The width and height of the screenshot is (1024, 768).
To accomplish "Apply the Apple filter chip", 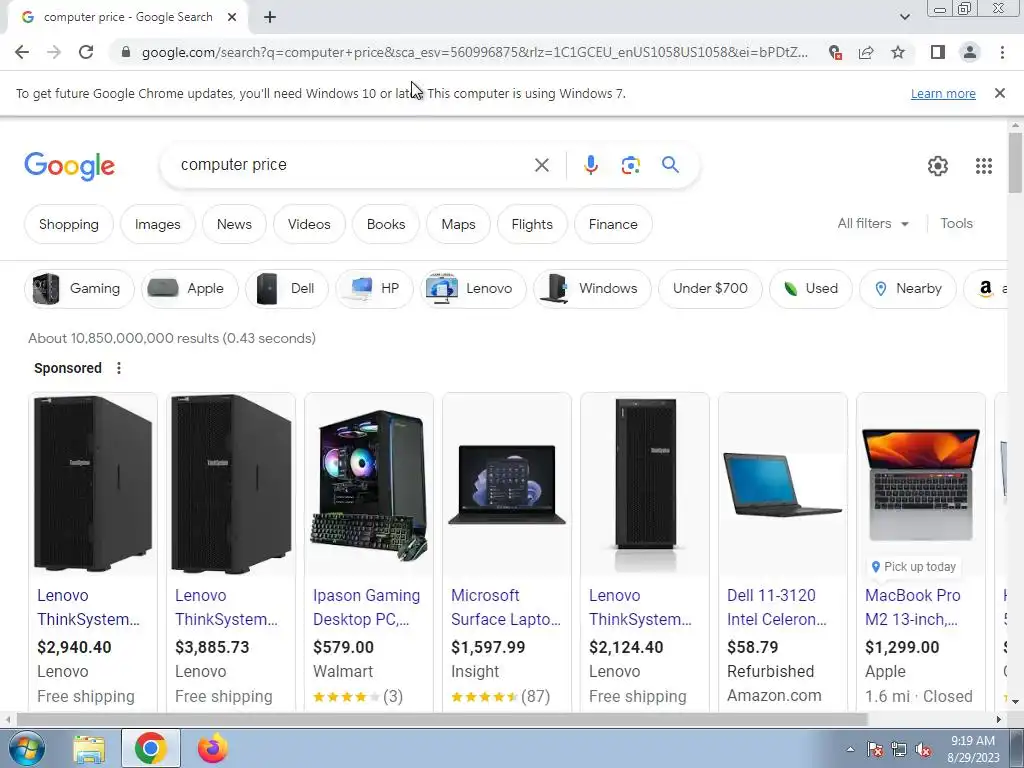I will pos(189,289).
